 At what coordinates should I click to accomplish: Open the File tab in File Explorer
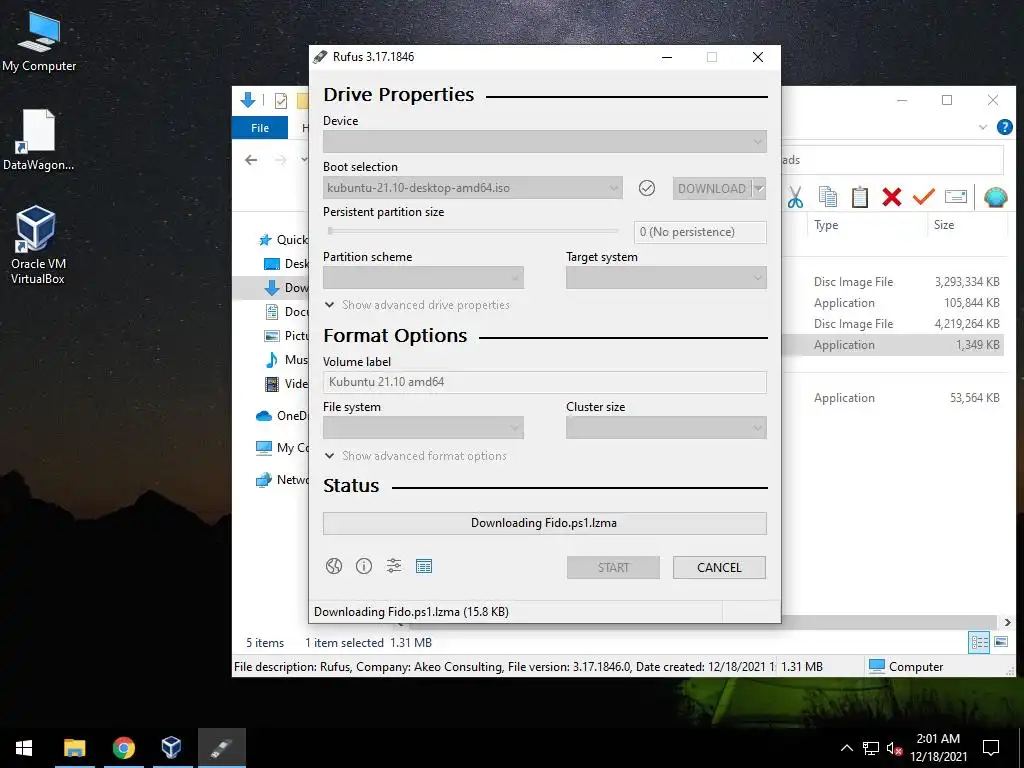pos(260,128)
